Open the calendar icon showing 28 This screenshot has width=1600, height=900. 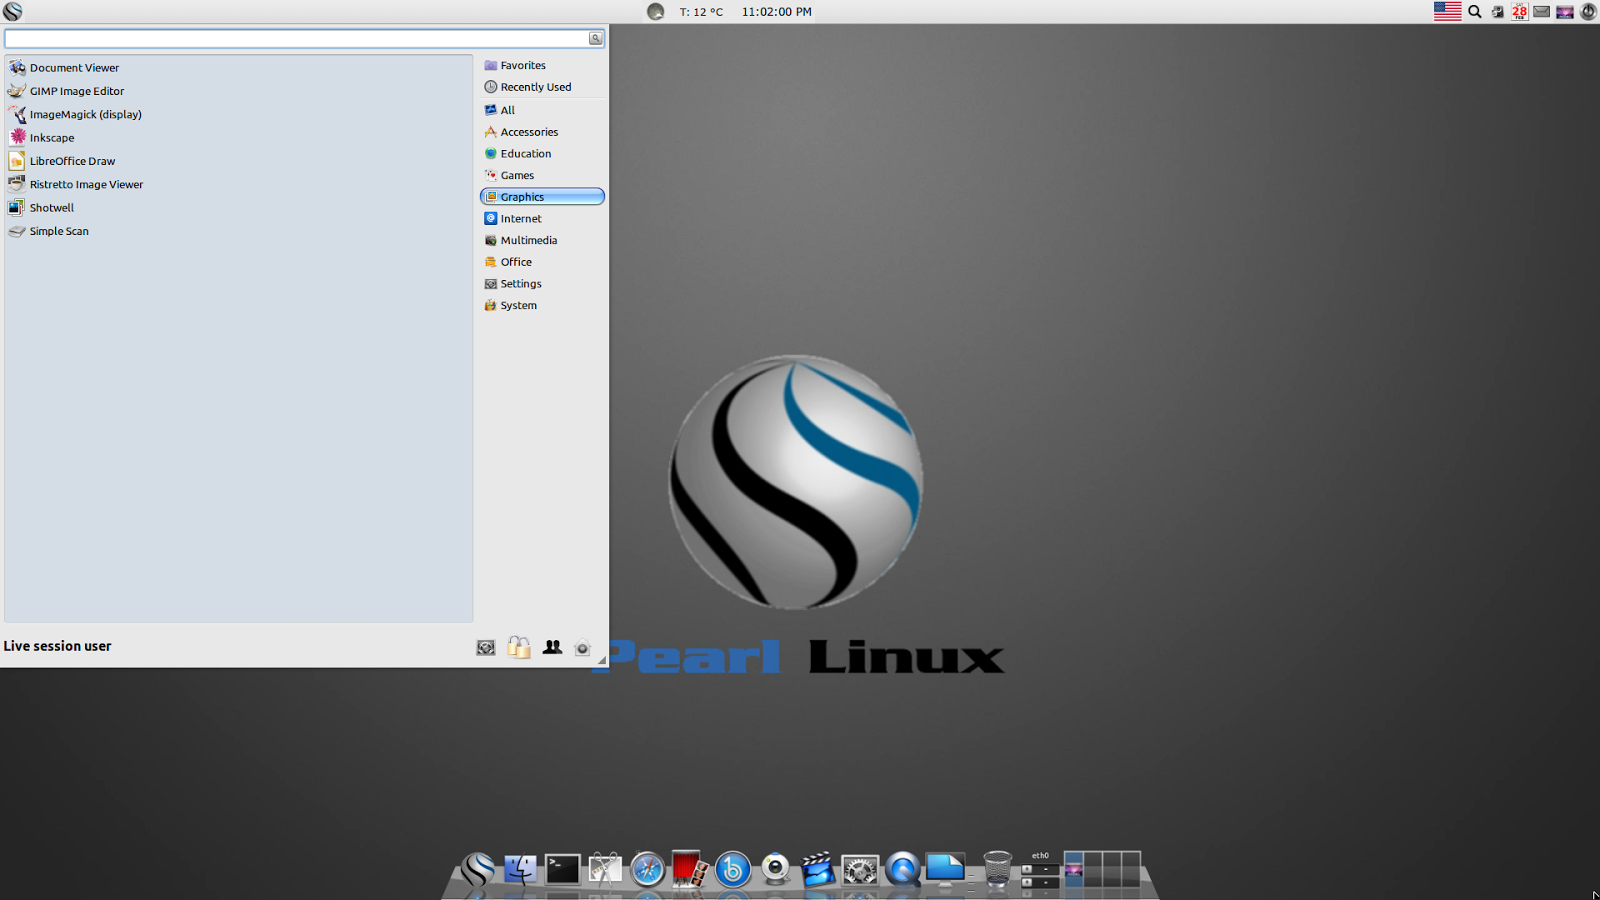(x=1519, y=12)
